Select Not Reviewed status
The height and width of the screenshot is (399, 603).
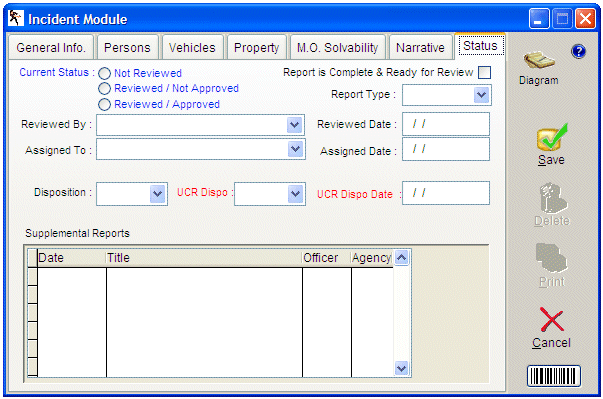click(104, 73)
